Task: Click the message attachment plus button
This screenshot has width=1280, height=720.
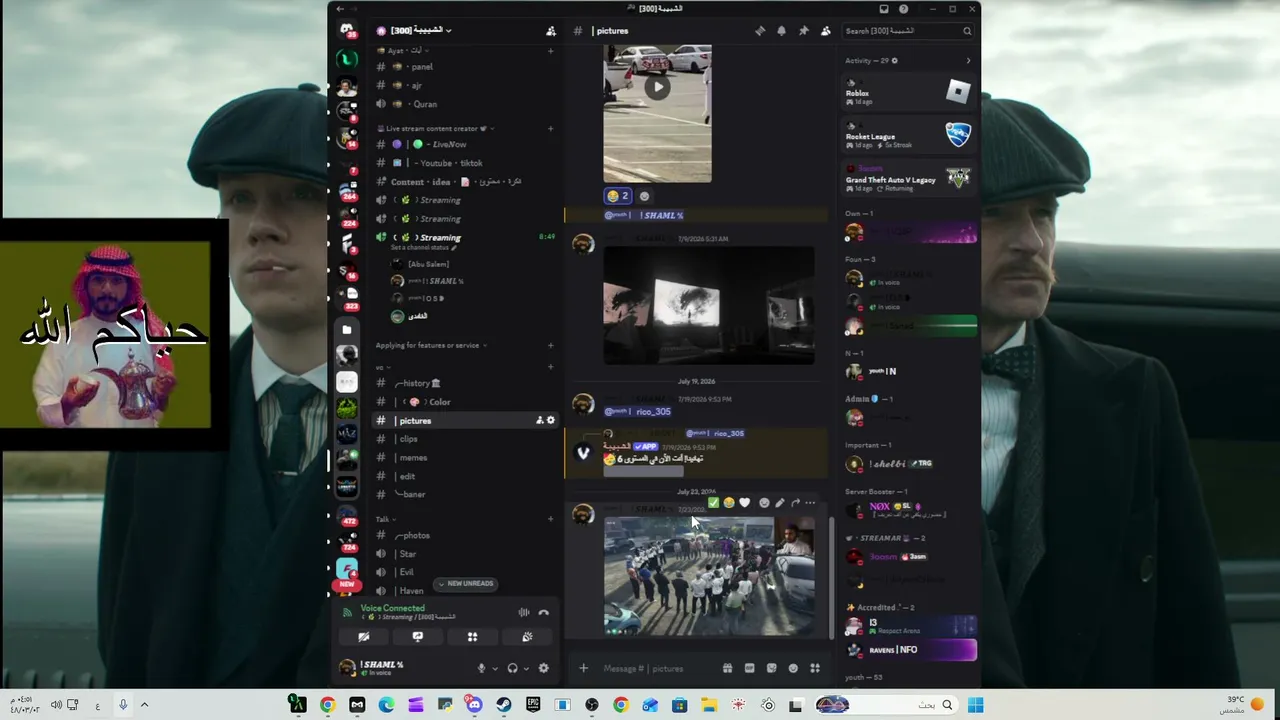Action: (583, 668)
